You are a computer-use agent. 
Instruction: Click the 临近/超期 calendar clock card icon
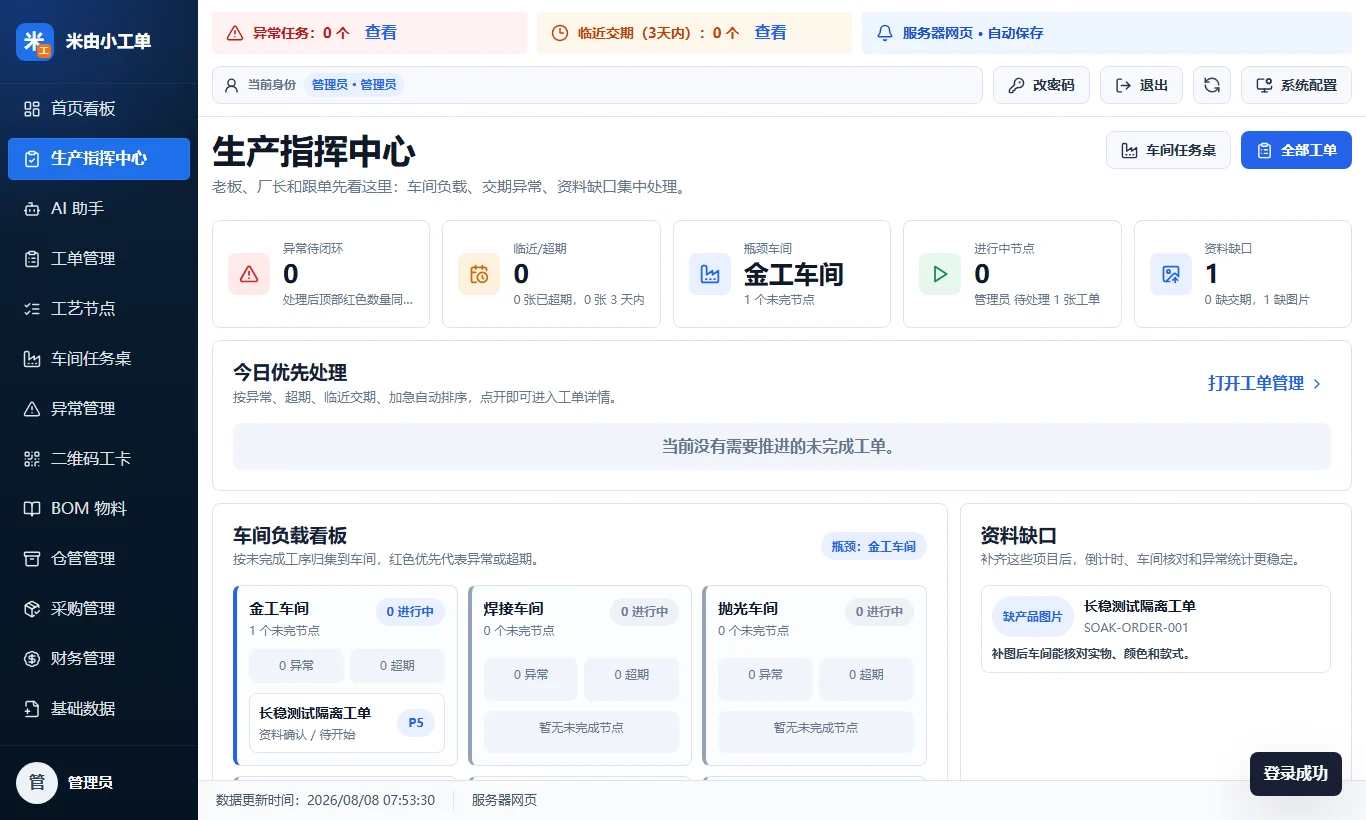tap(479, 274)
